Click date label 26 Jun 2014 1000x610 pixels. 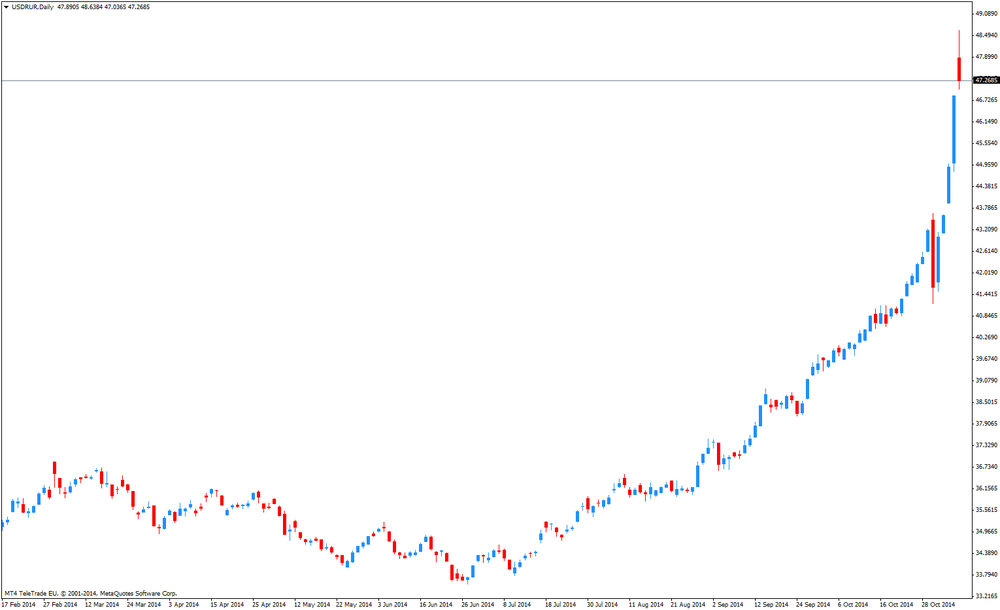point(478,604)
